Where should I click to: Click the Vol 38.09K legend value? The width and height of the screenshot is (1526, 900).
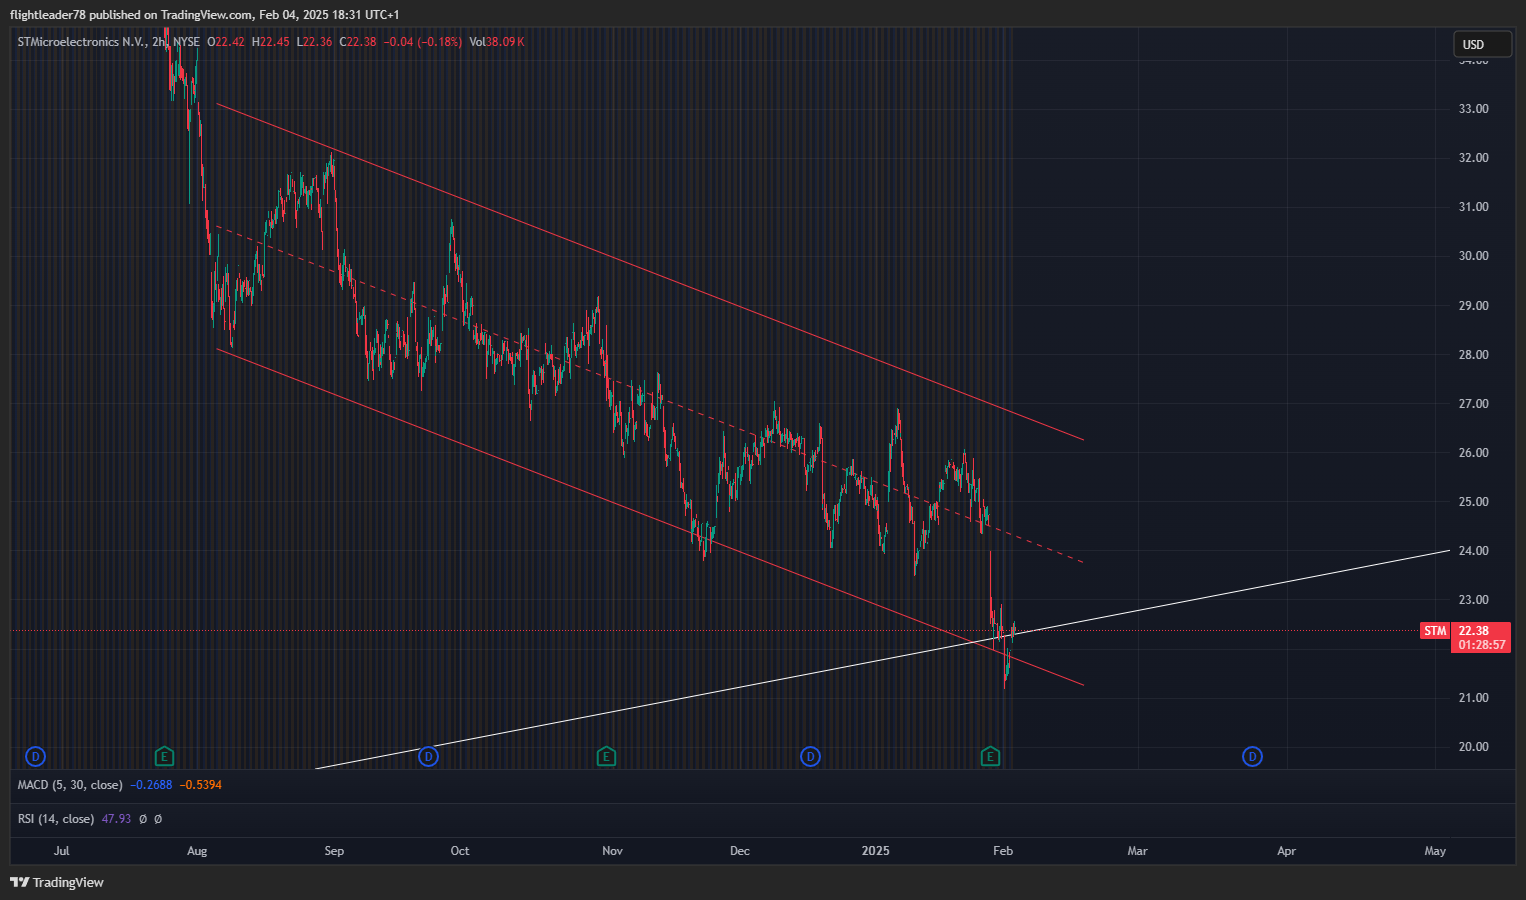click(496, 42)
